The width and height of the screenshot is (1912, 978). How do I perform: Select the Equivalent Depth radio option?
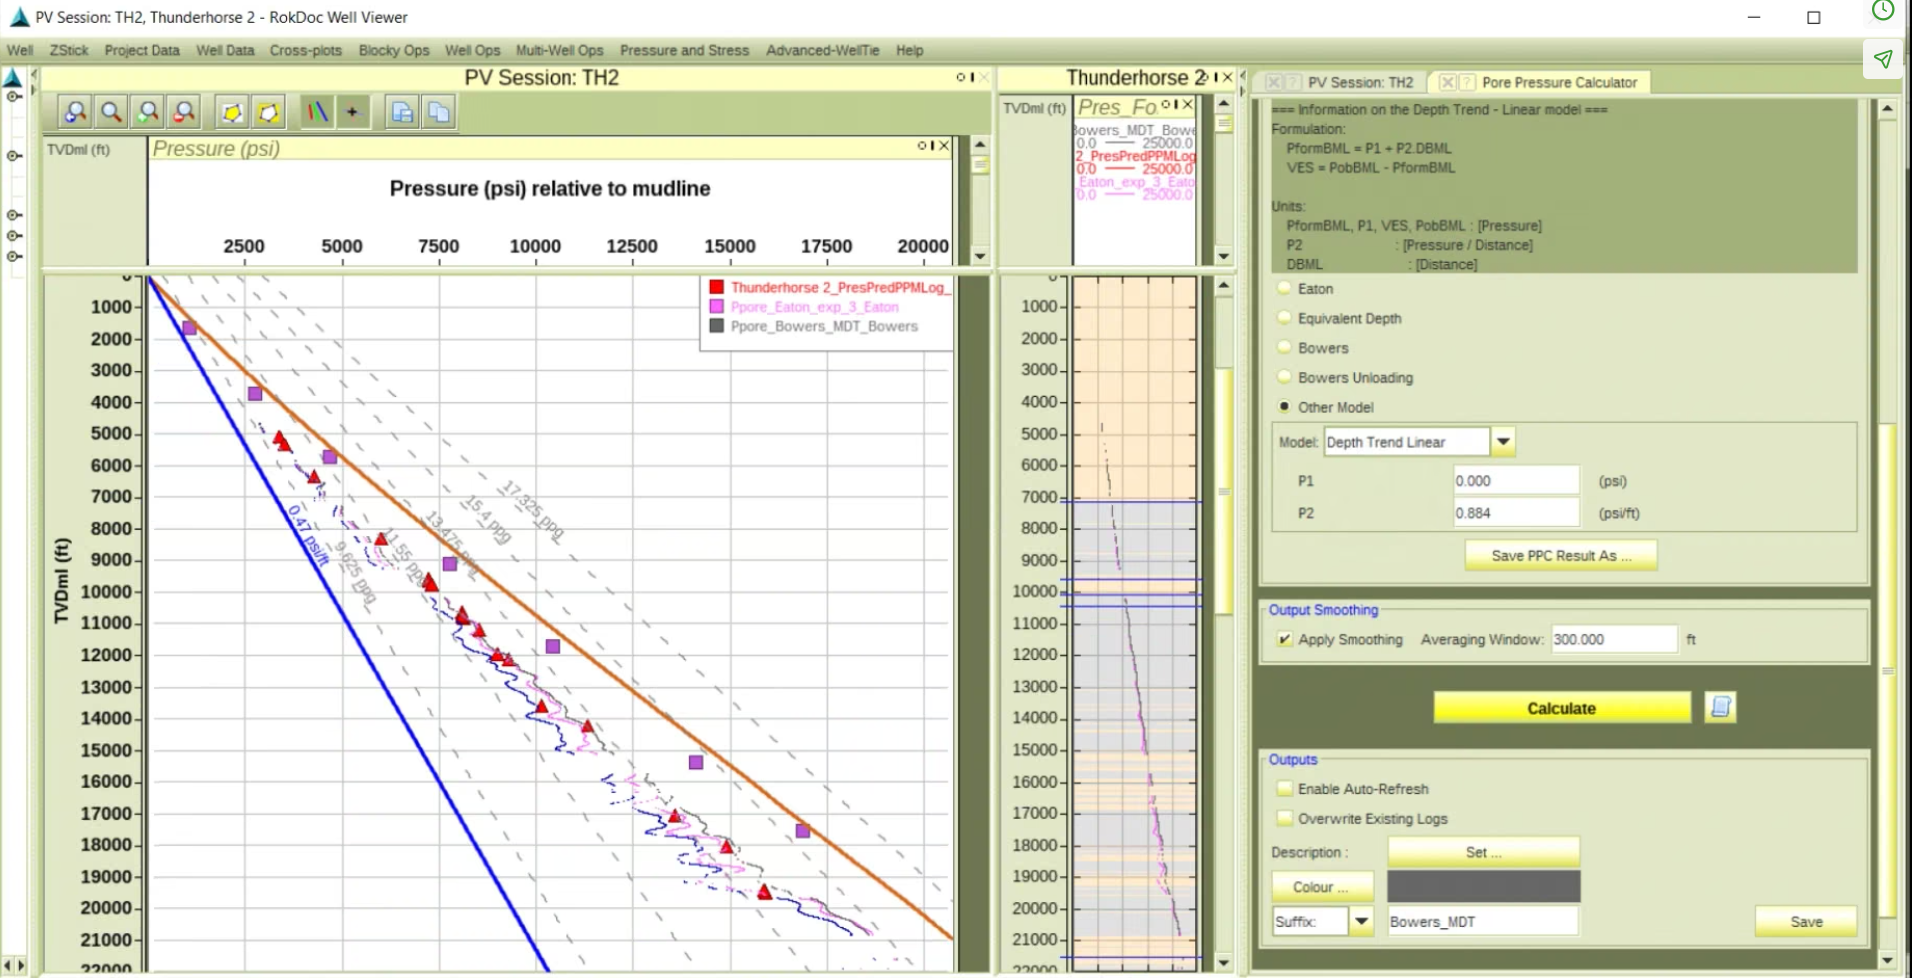1284,318
